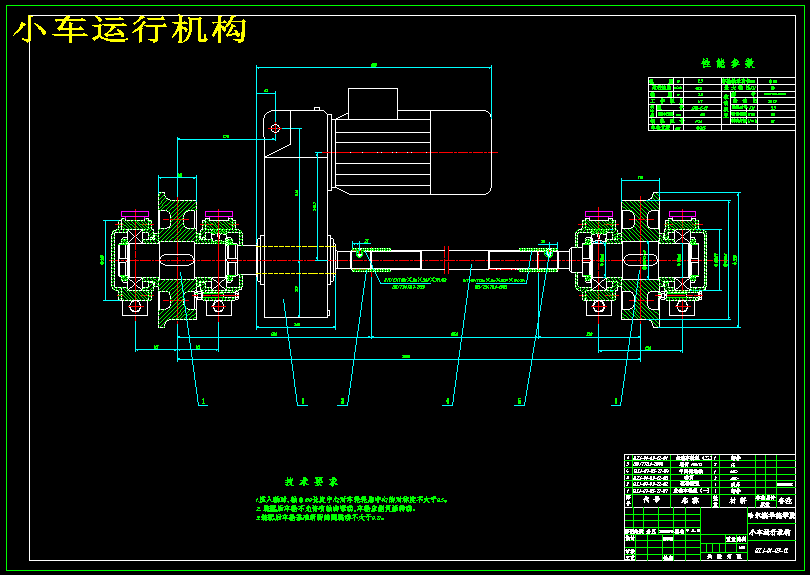Select the 技术要求 heading

[x=311, y=481]
